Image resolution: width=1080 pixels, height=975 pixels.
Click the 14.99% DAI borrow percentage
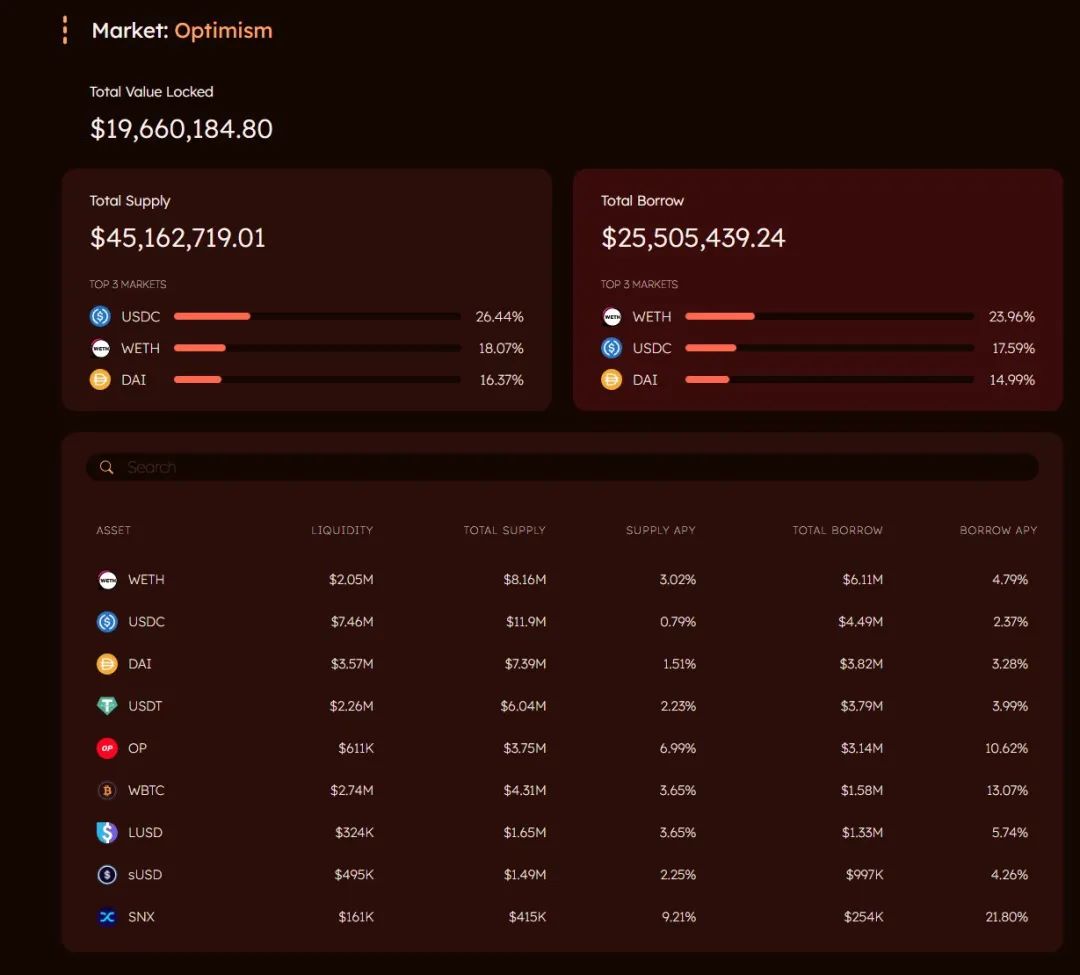click(1012, 380)
